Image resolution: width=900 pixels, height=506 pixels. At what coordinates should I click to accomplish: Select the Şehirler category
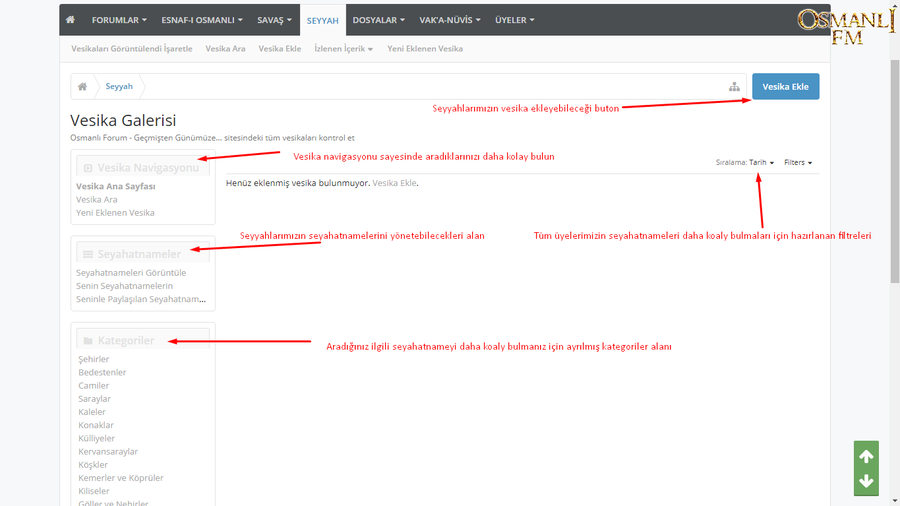94,359
